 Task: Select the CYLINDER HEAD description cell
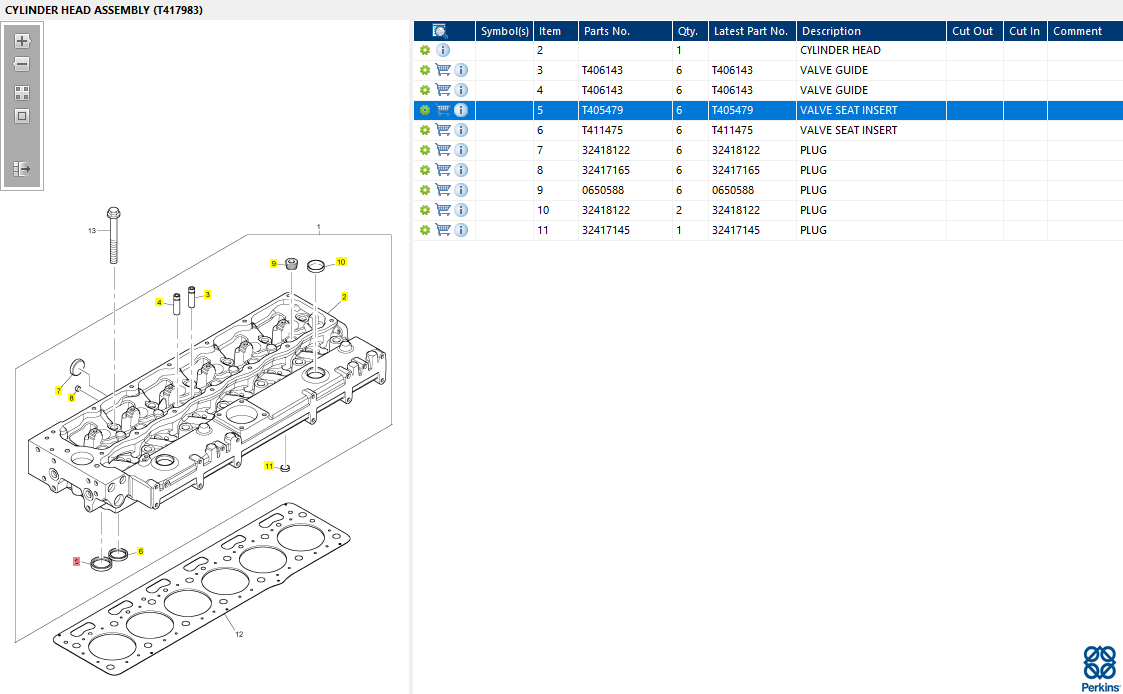tap(871, 50)
